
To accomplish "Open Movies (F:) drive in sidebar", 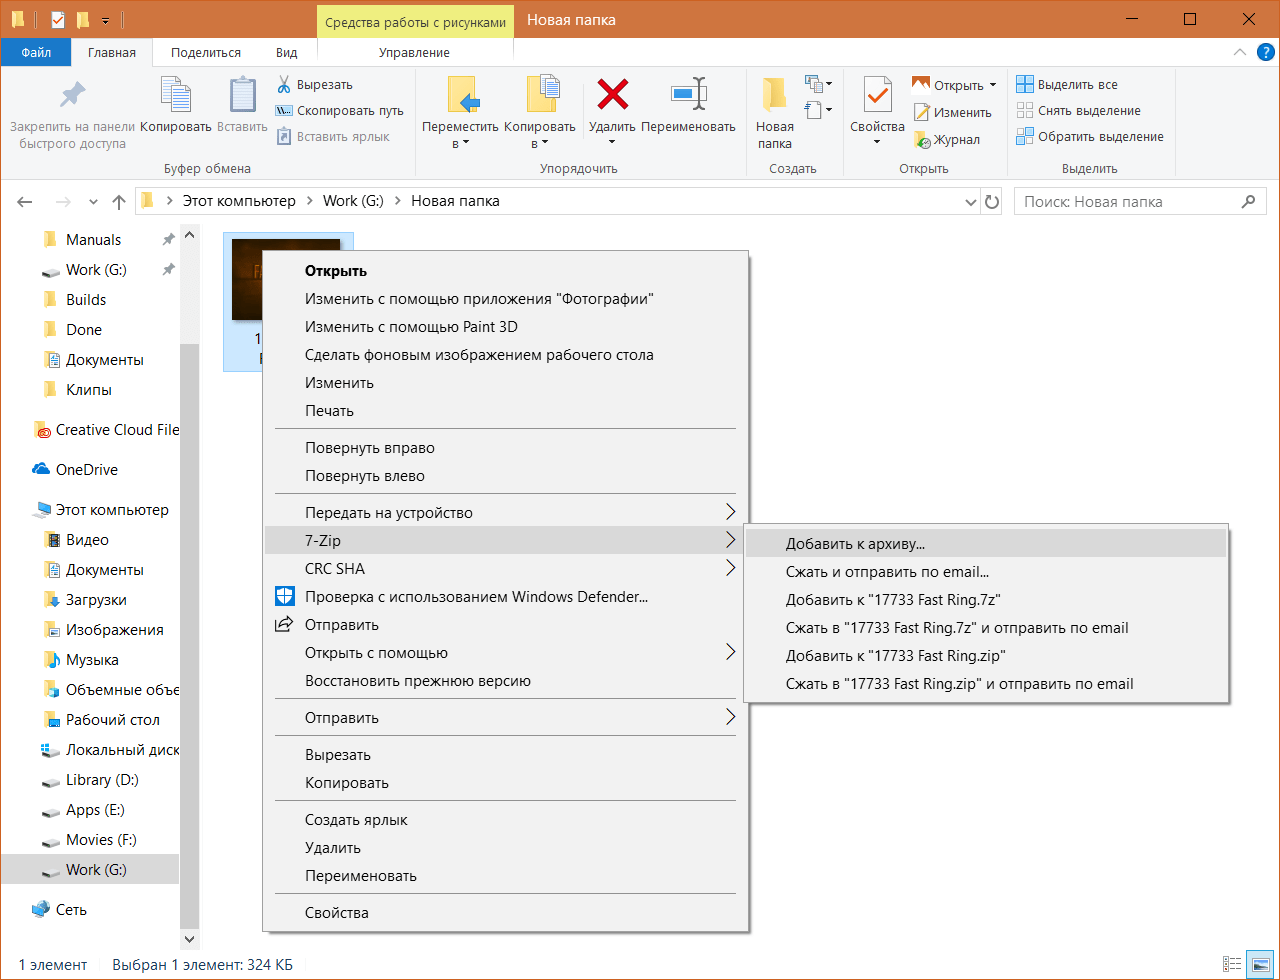I will coord(101,840).
